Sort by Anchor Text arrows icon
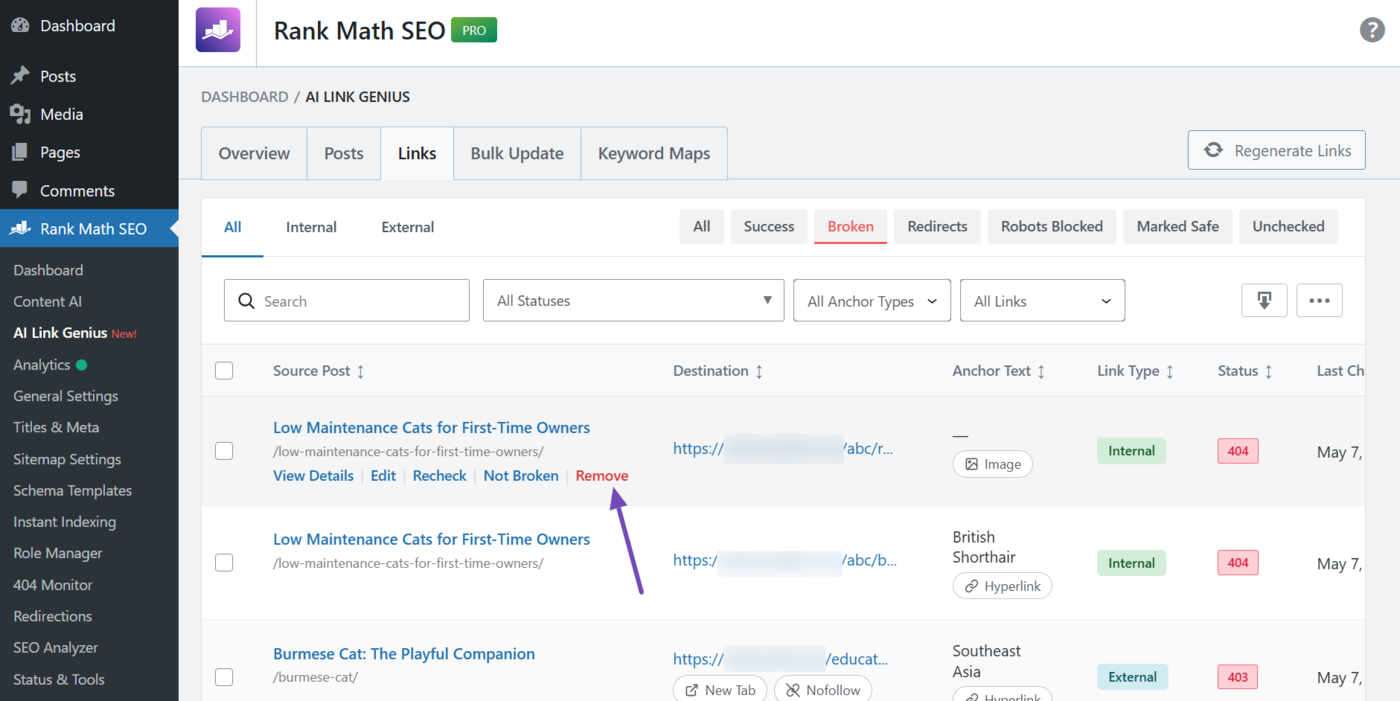This screenshot has width=1400, height=701. (1041, 371)
